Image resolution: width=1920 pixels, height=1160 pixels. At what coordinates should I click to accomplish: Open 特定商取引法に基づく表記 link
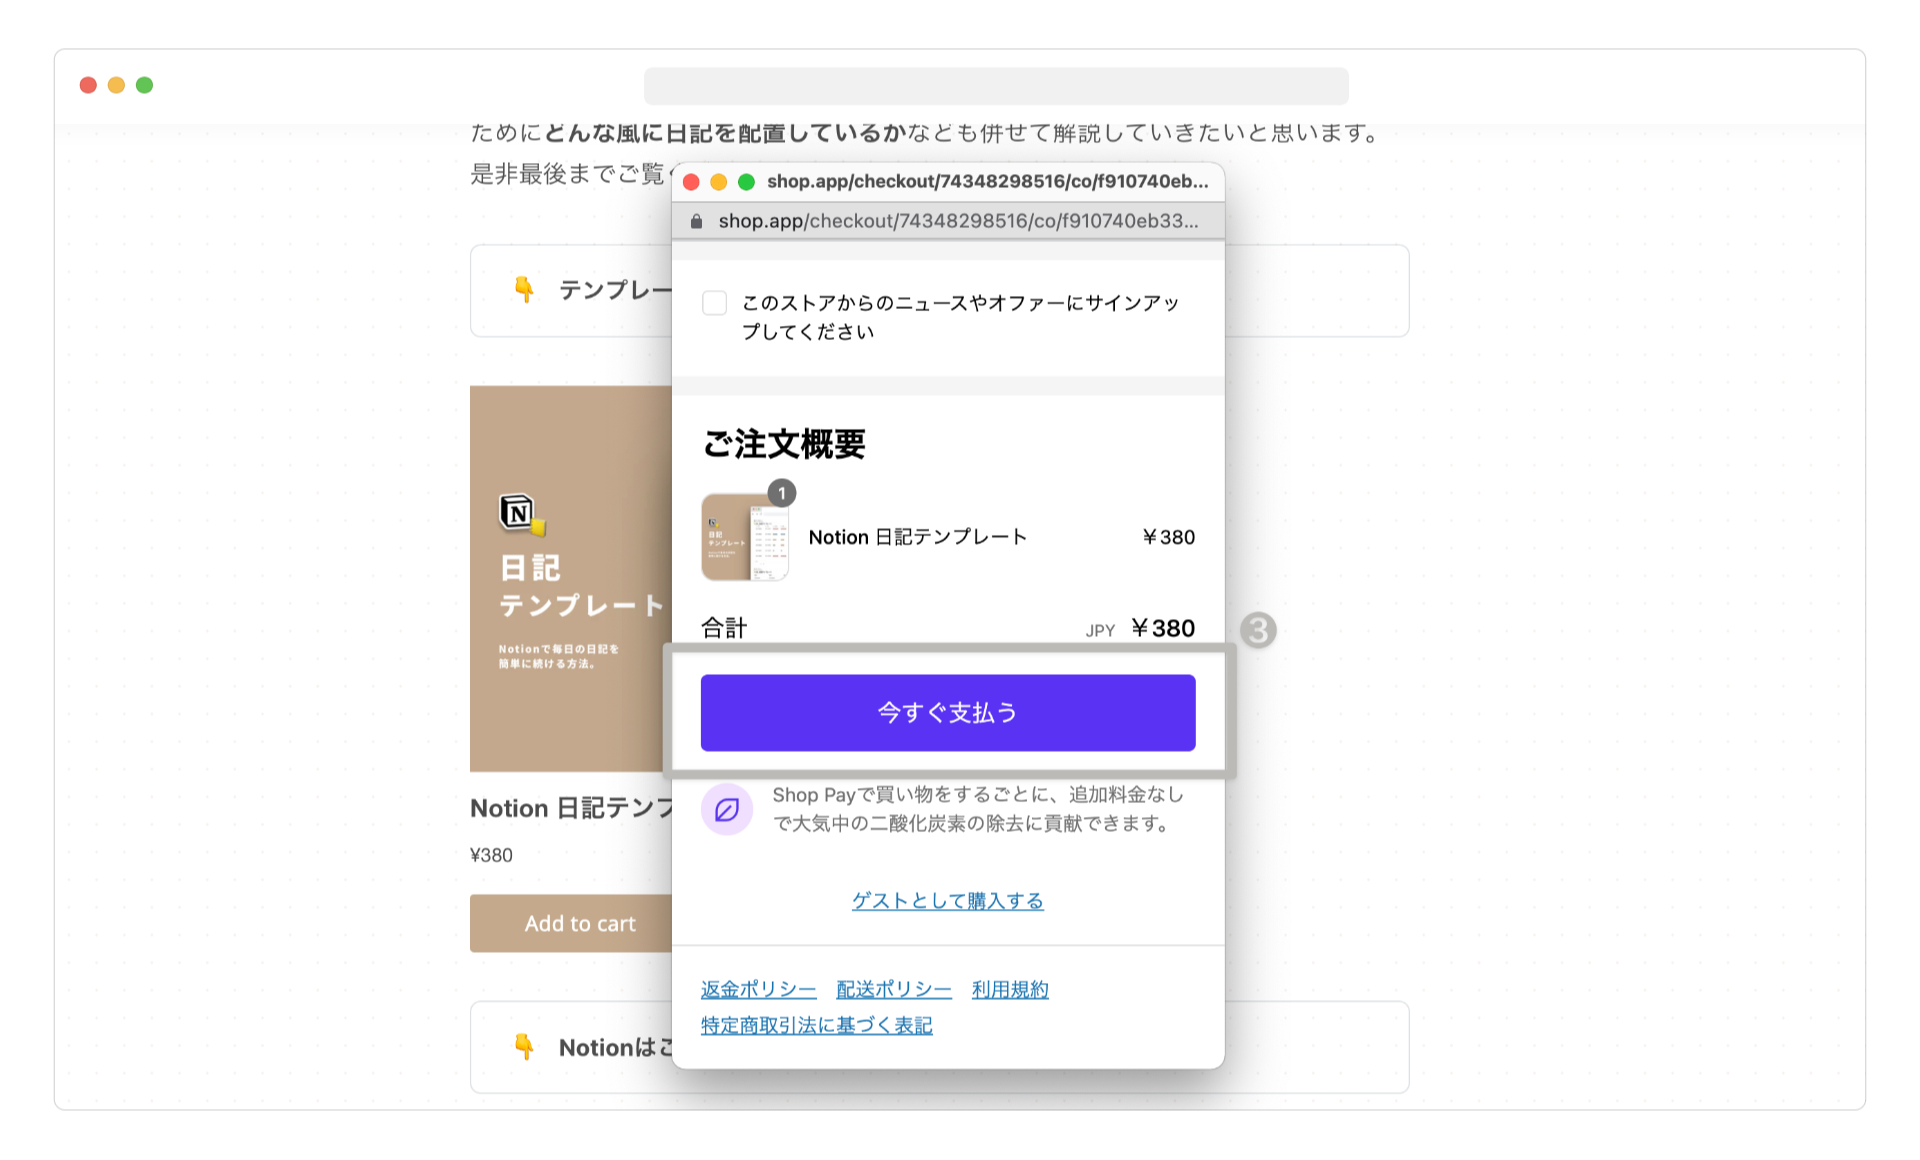817,1025
